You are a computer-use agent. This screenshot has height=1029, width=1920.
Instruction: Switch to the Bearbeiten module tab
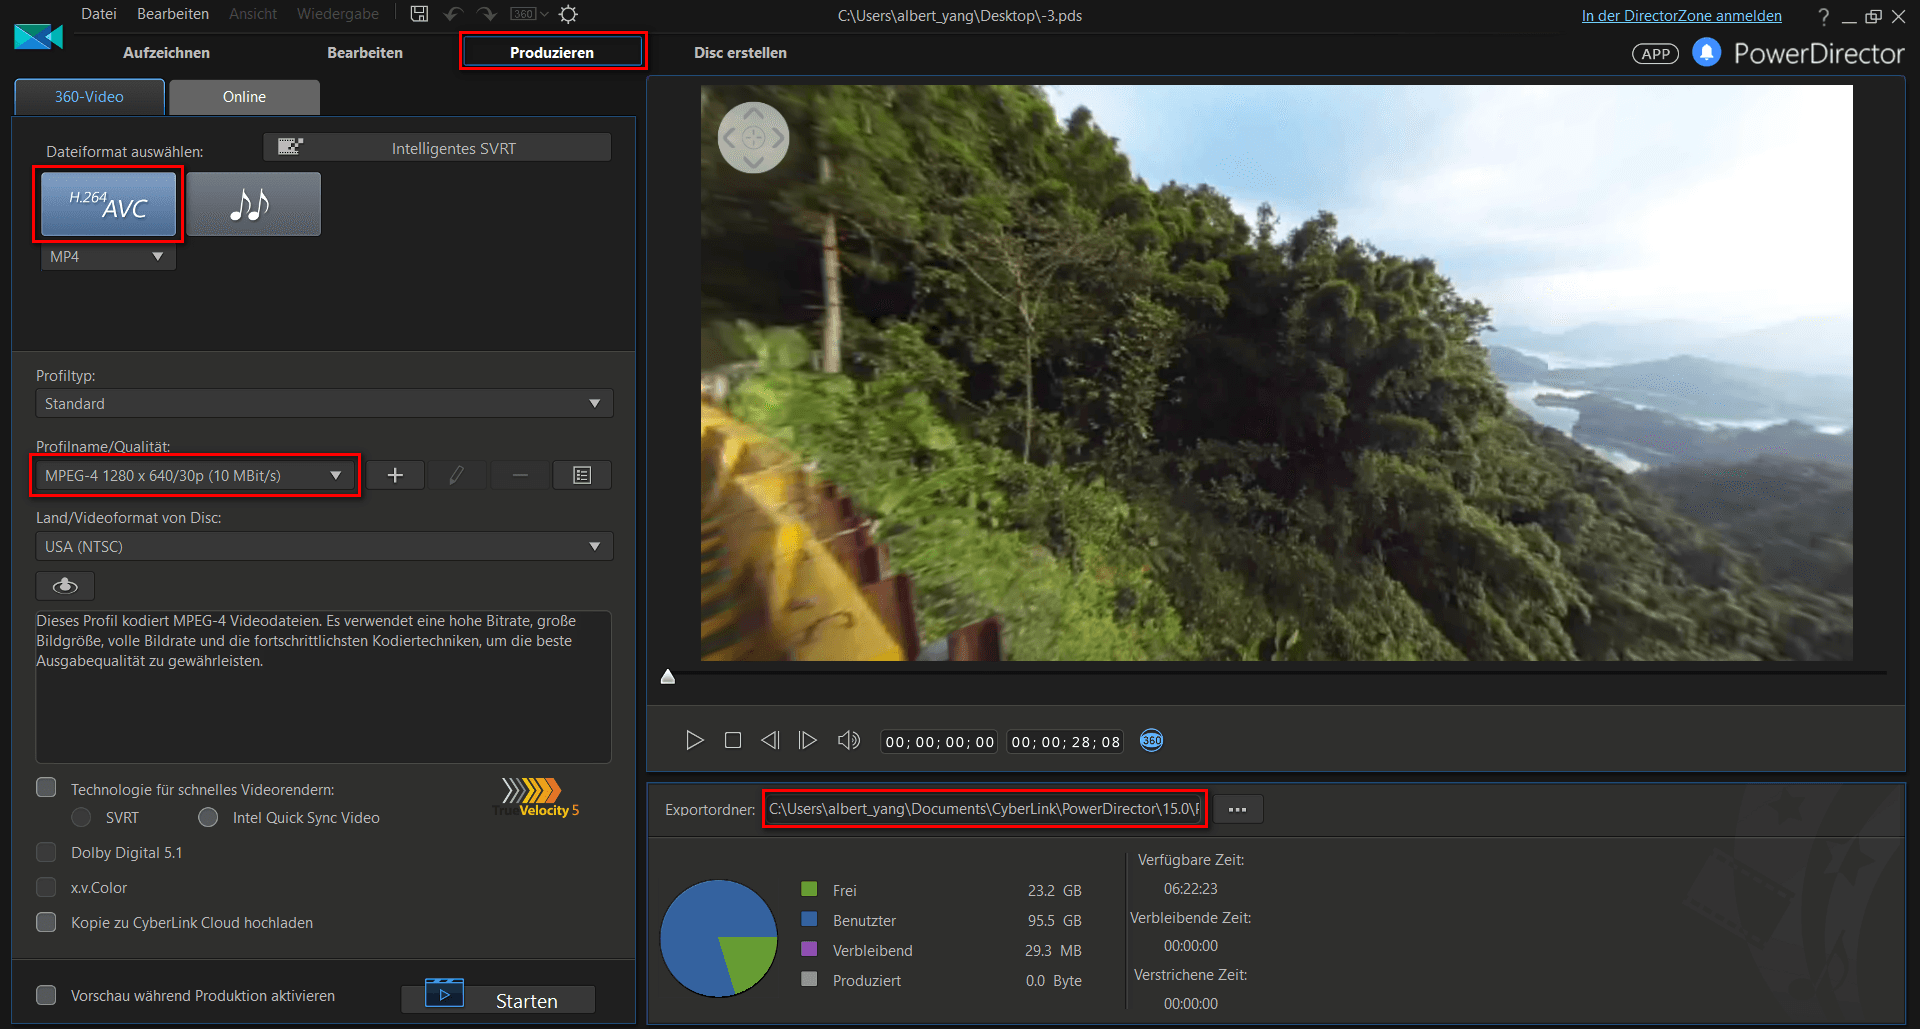(365, 53)
